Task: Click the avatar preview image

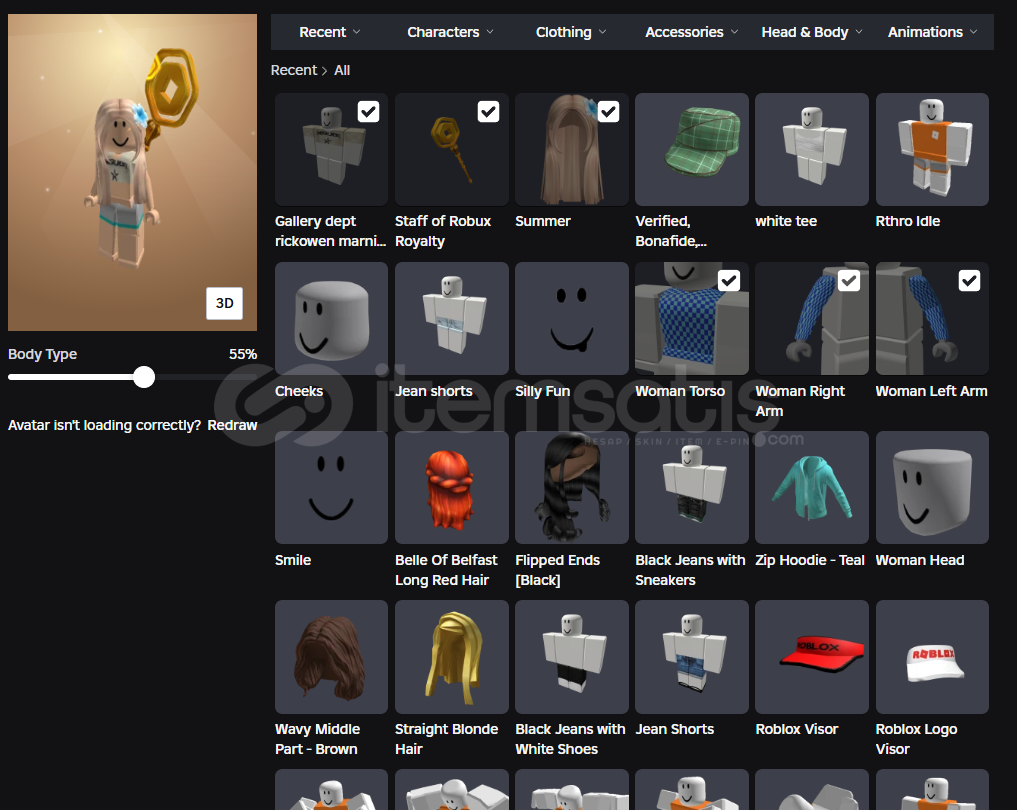Action: (132, 173)
